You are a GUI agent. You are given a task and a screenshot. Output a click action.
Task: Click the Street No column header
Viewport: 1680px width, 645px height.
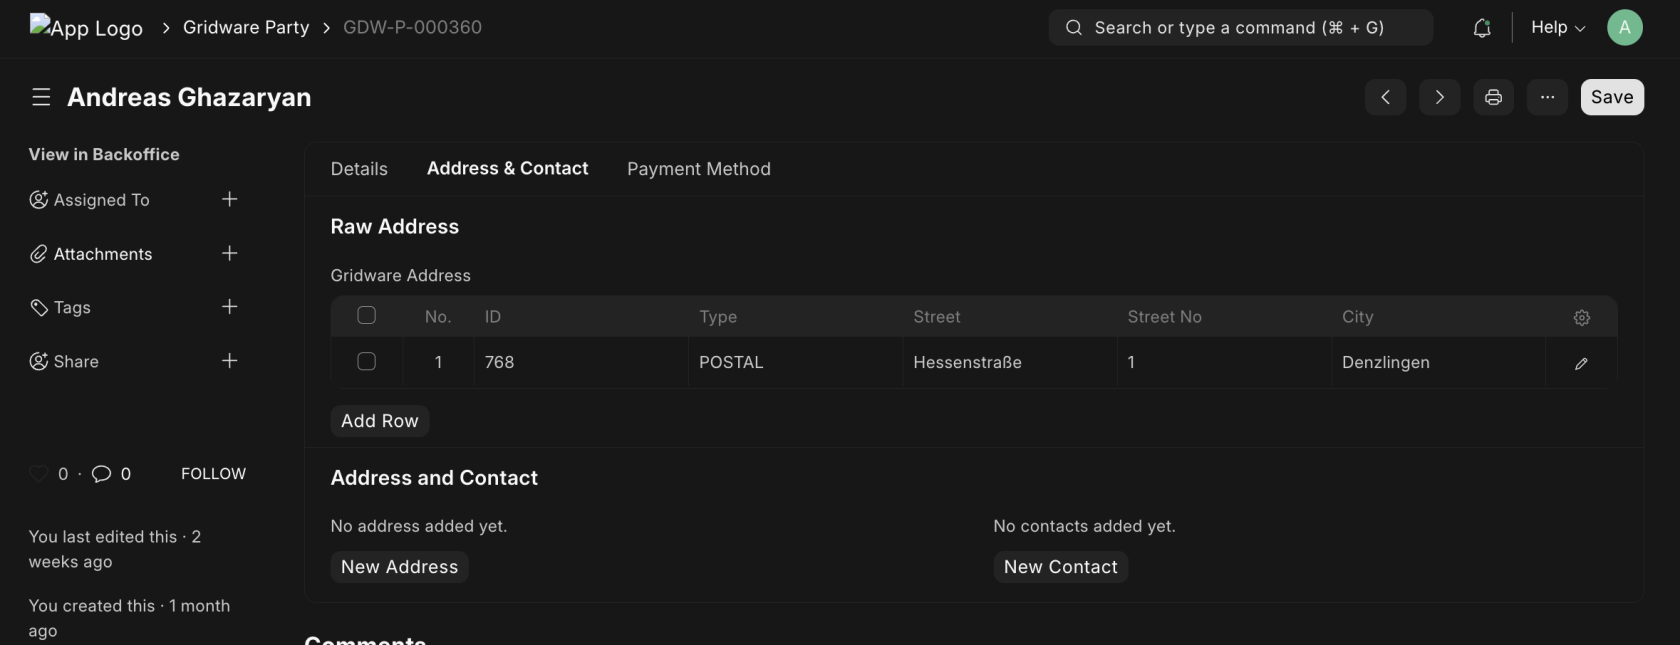(1165, 317)
